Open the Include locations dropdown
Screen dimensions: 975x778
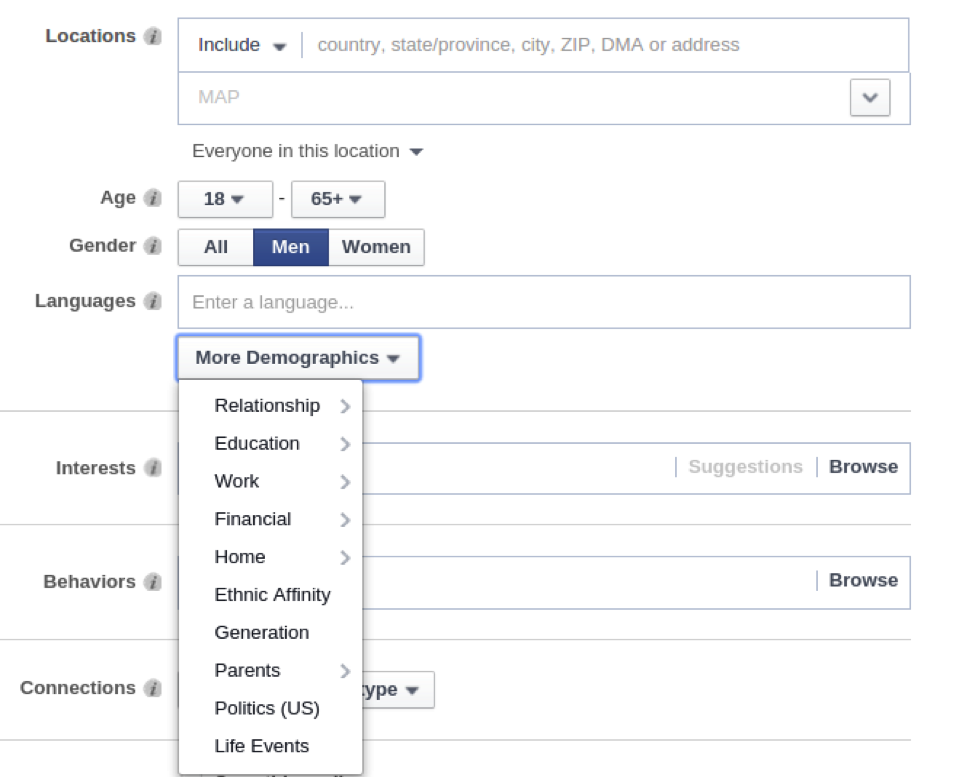[239, 44]
